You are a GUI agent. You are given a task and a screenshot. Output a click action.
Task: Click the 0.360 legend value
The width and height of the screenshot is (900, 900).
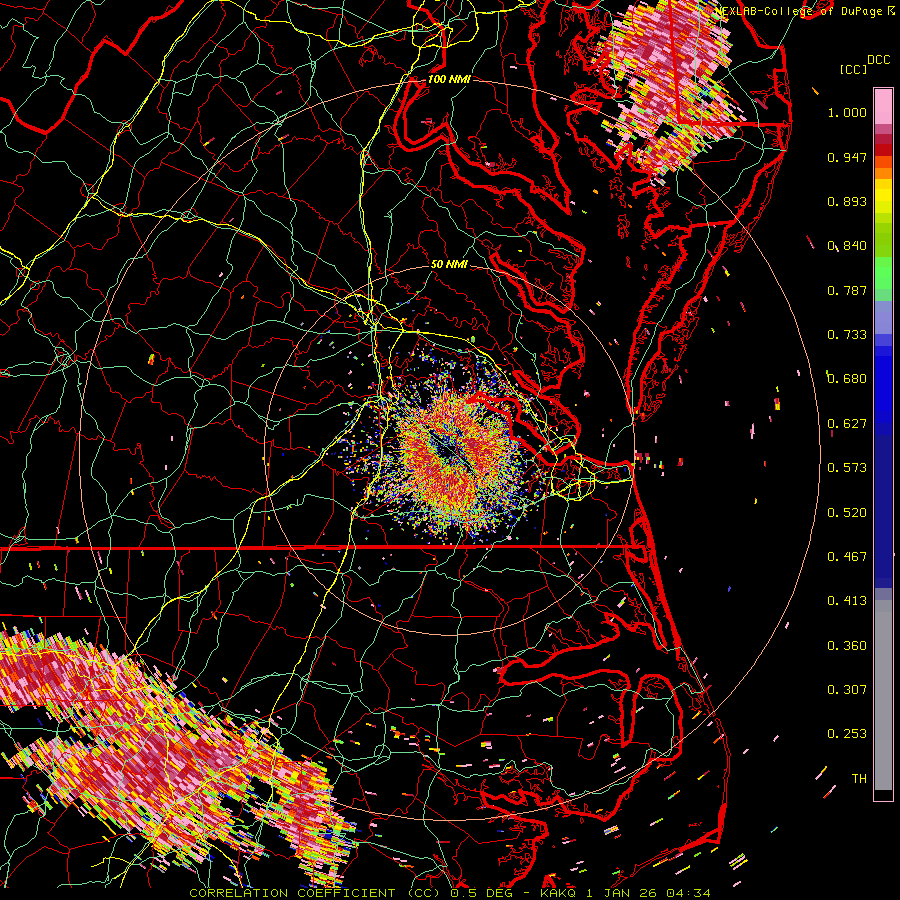pos(847,646)
